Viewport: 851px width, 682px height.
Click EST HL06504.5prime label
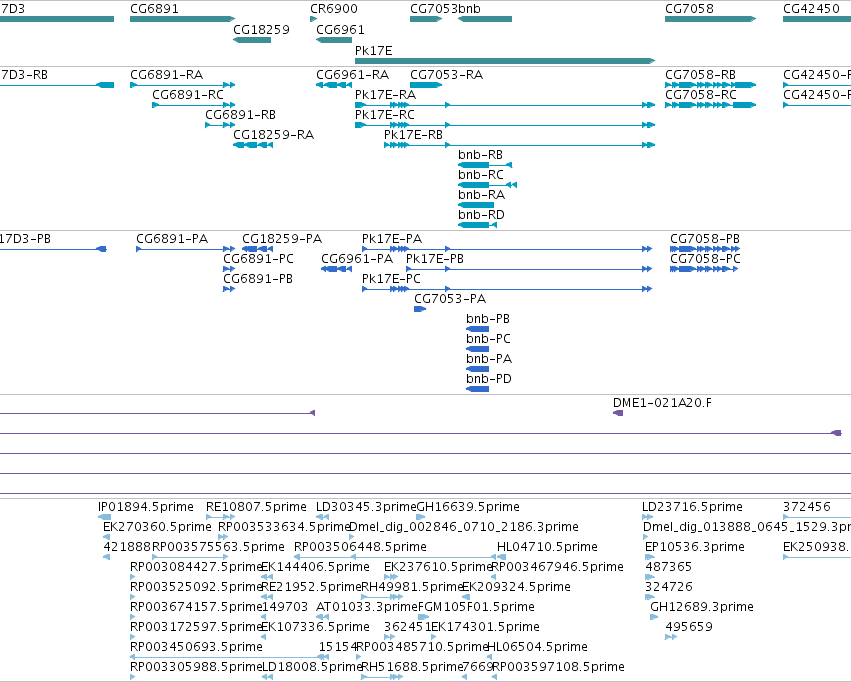point(537,647)
